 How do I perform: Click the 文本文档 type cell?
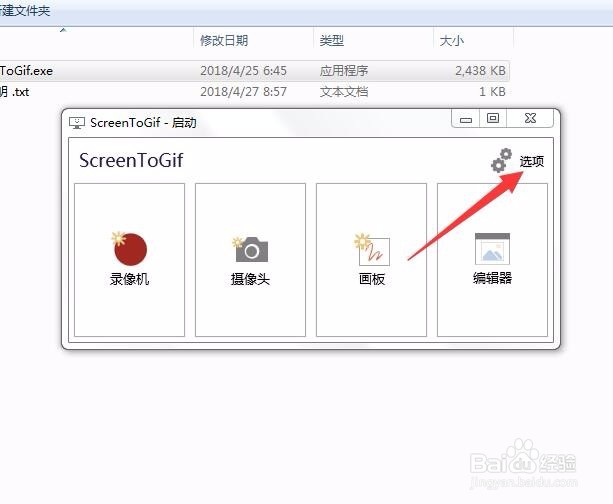tap(344, 91)
